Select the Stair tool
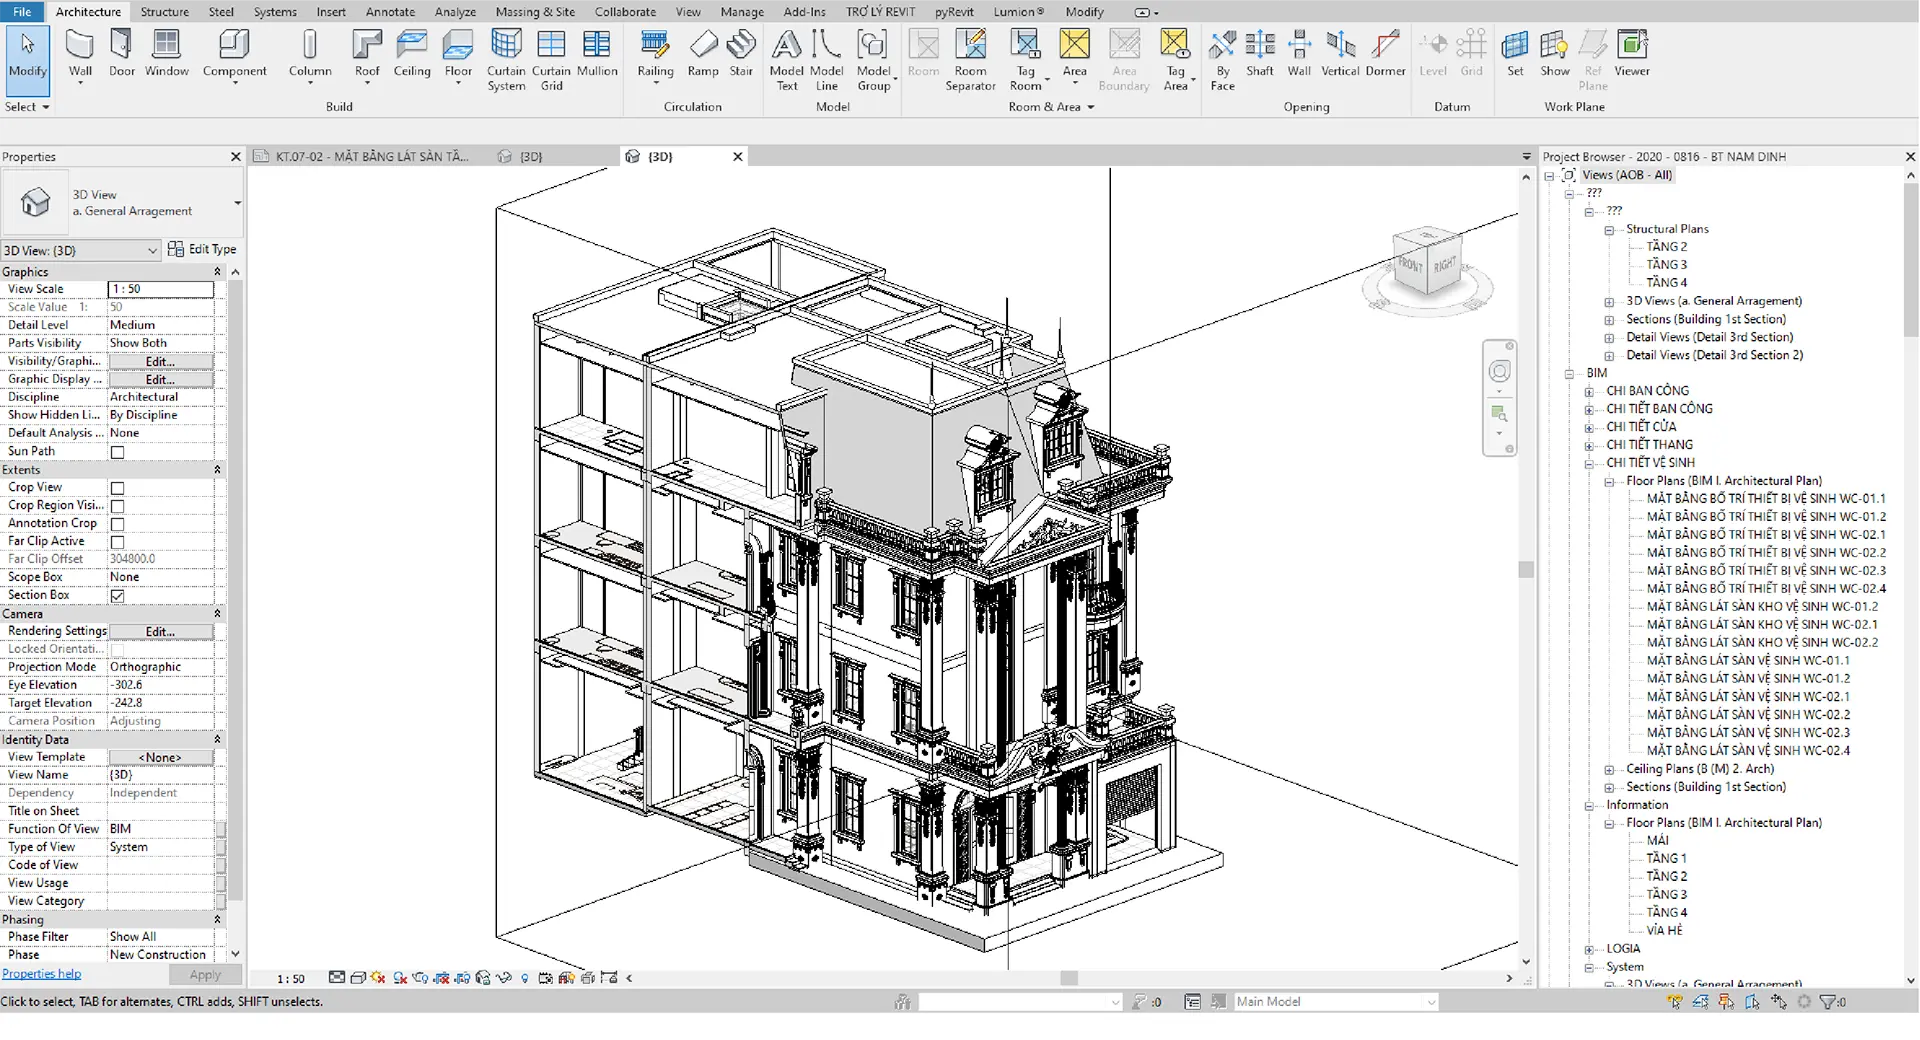 (741, 54)
